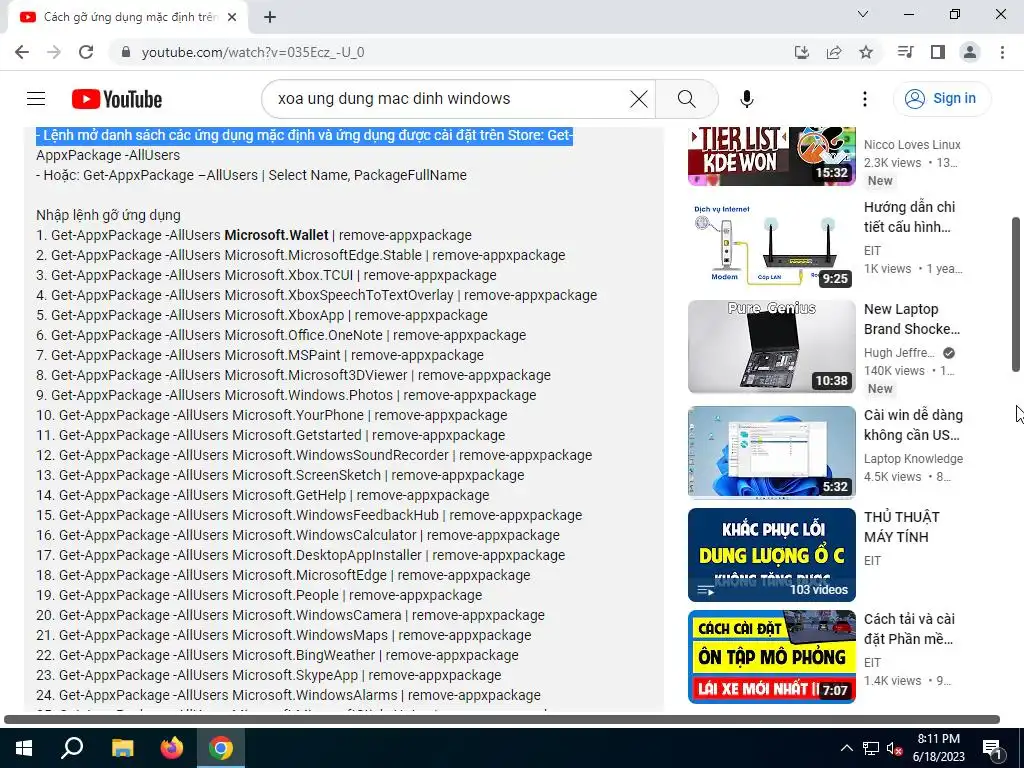Go back to the previous page

click(x=22, y=52)
